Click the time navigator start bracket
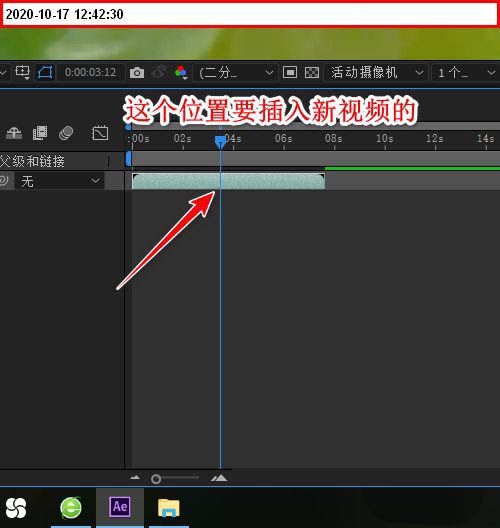Image resolution: width=500 pixels, height=528 pixels. pos(128,126)
